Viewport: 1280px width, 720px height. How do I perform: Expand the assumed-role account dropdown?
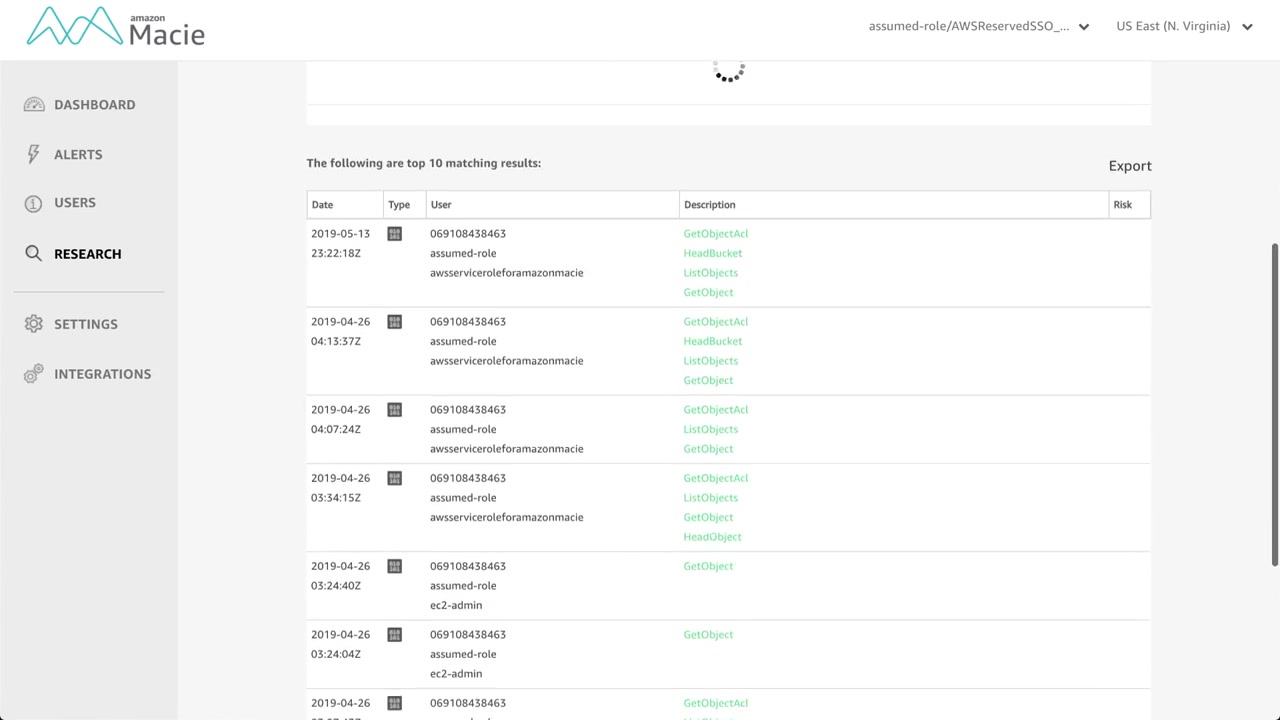point(1083,27)
